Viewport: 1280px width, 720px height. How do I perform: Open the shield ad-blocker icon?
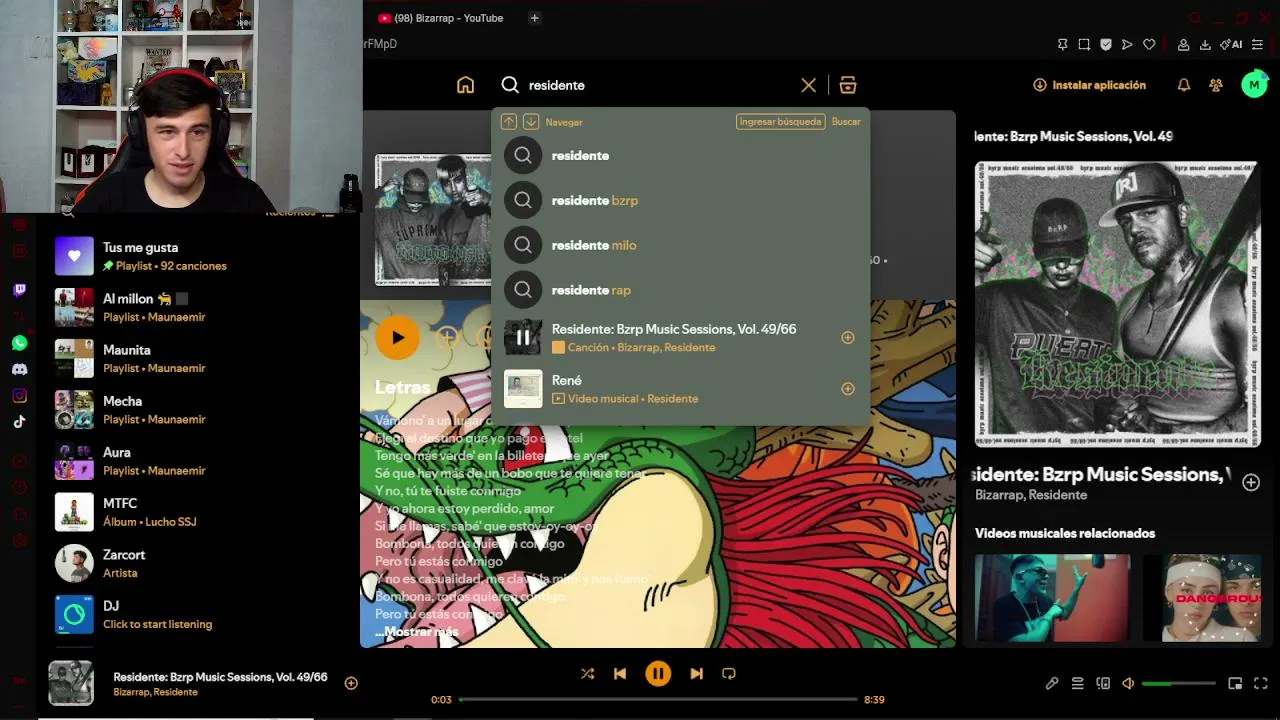[1106, 44]
